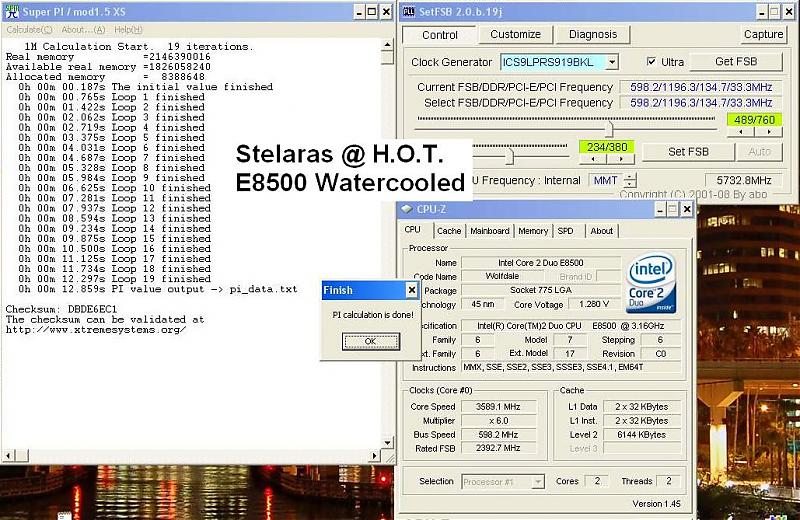Maximize the Super PI window
This screenshot has height=520, width=800.
[372, 12]
